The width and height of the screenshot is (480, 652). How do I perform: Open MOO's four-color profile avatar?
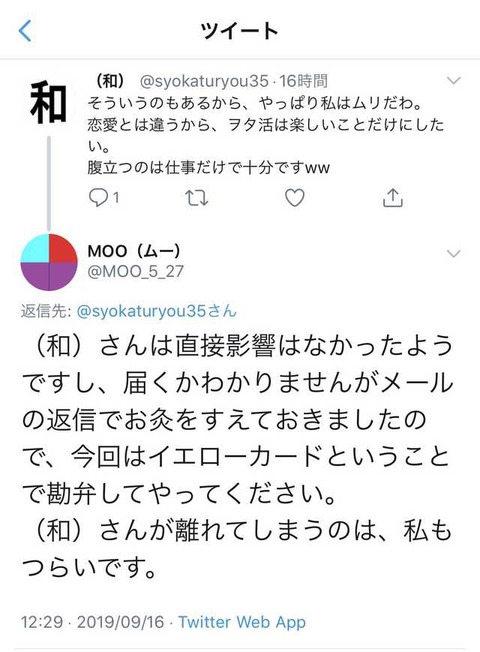pyautogui.click(x=49, y=262)
